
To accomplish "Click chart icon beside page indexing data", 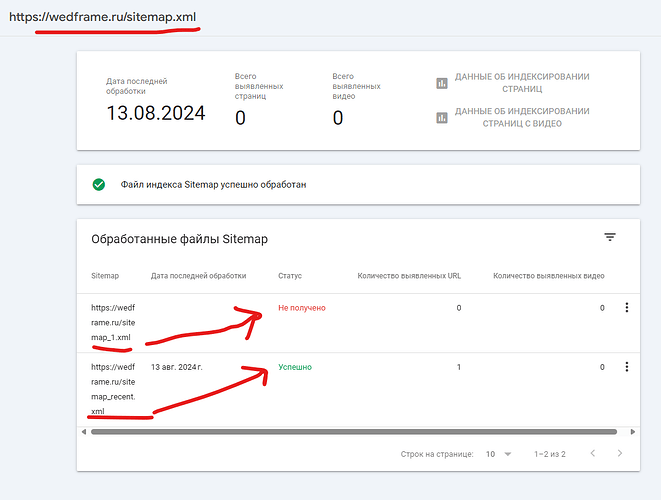I will (441, 83).
